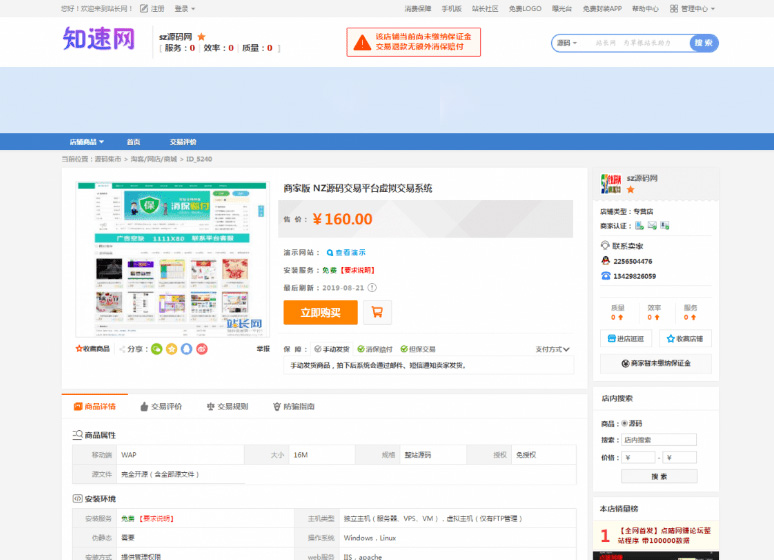Image resolution: width=774 pixels, height=560 pixels.
Task: Select the 源码 radio button in shop search
Action: coord(624,423)
